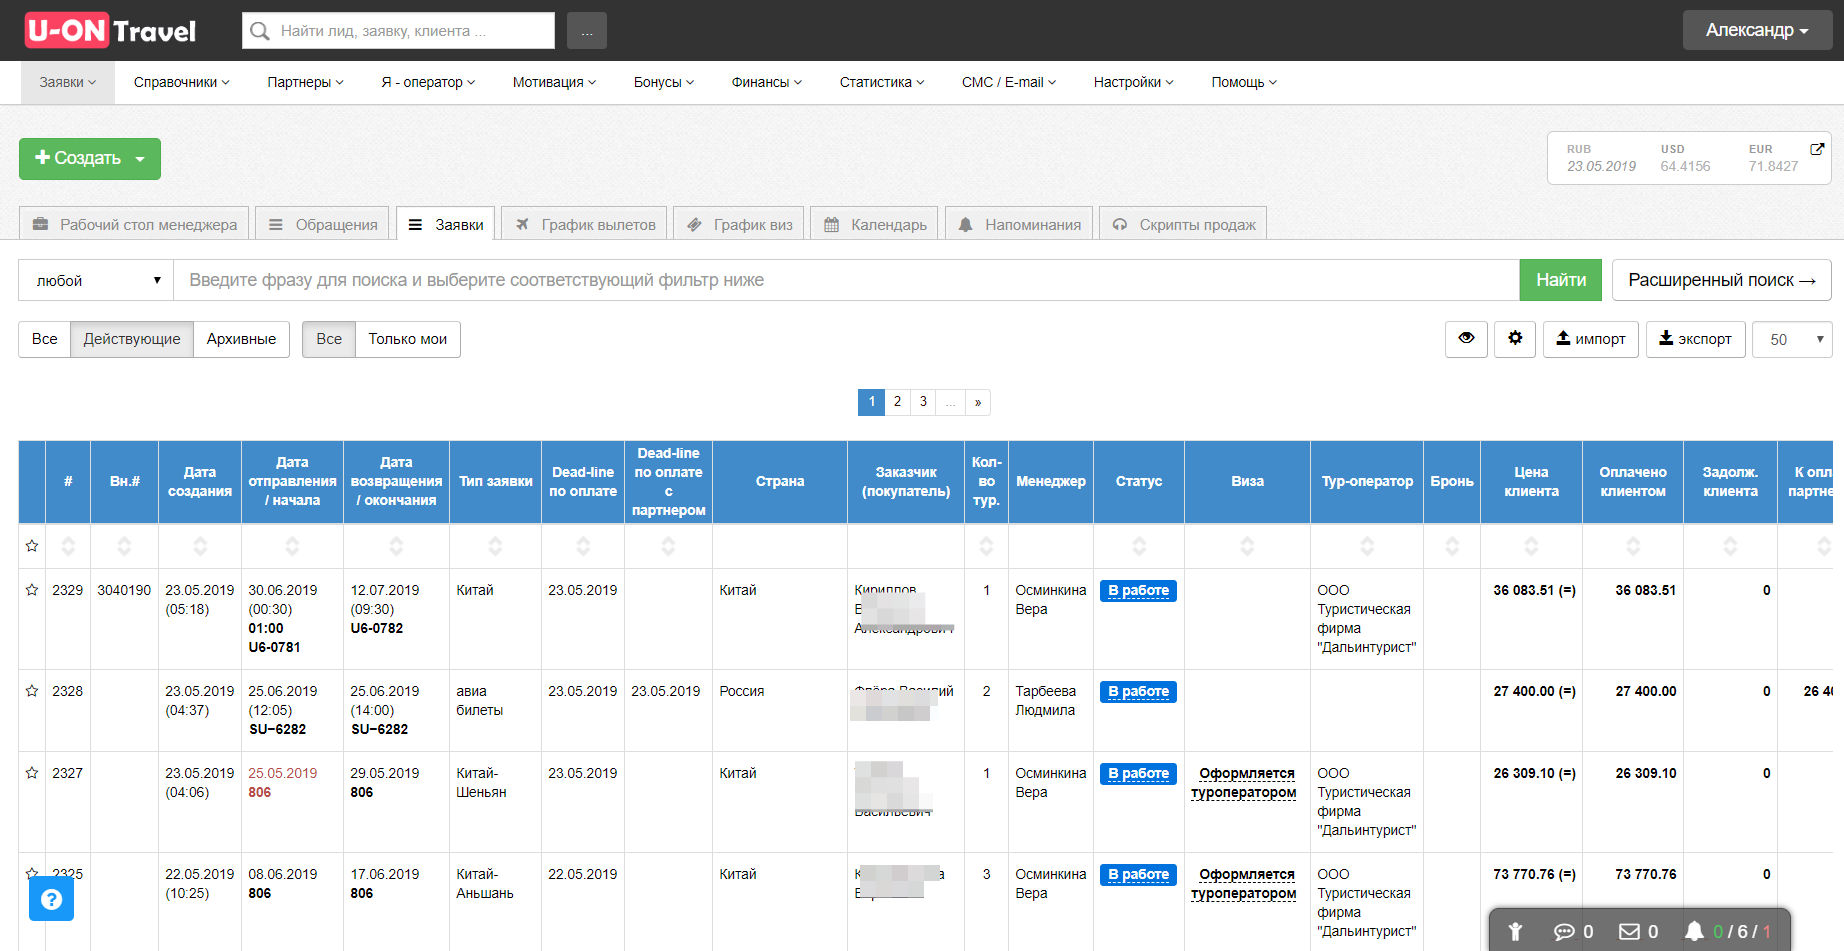Open chat messages via the speech bubble icon
This screenshot has width=1844, height=951.
pyautogui.click(x=1565, y=931)
